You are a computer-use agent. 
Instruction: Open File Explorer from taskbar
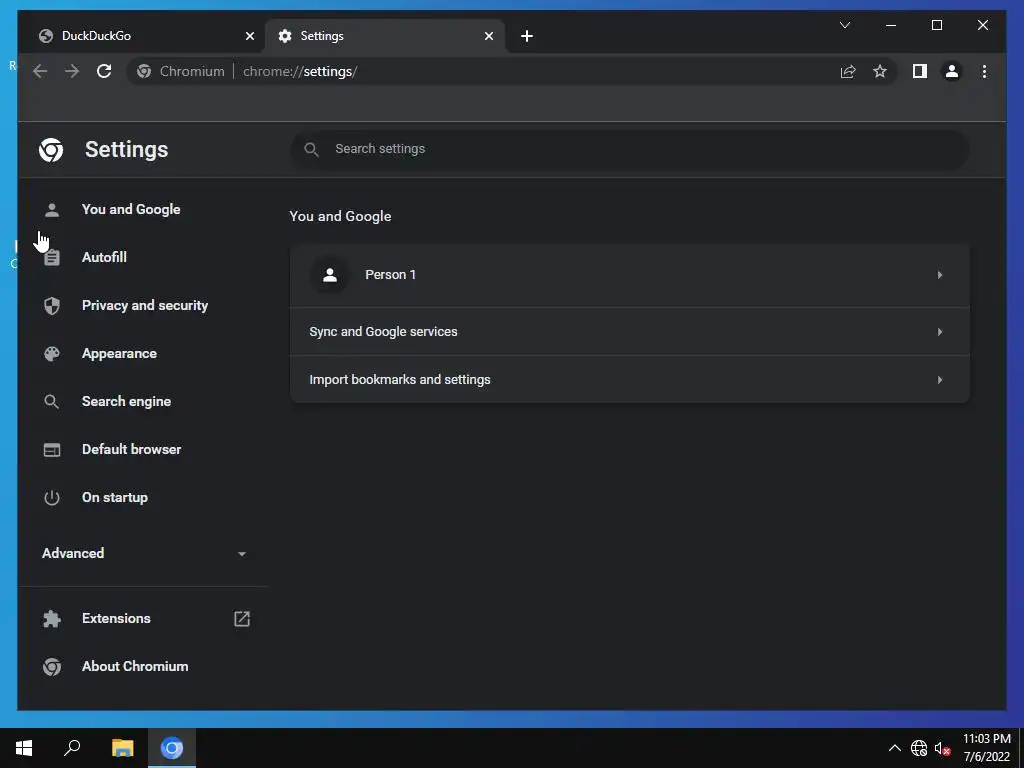tap(122, 748)
